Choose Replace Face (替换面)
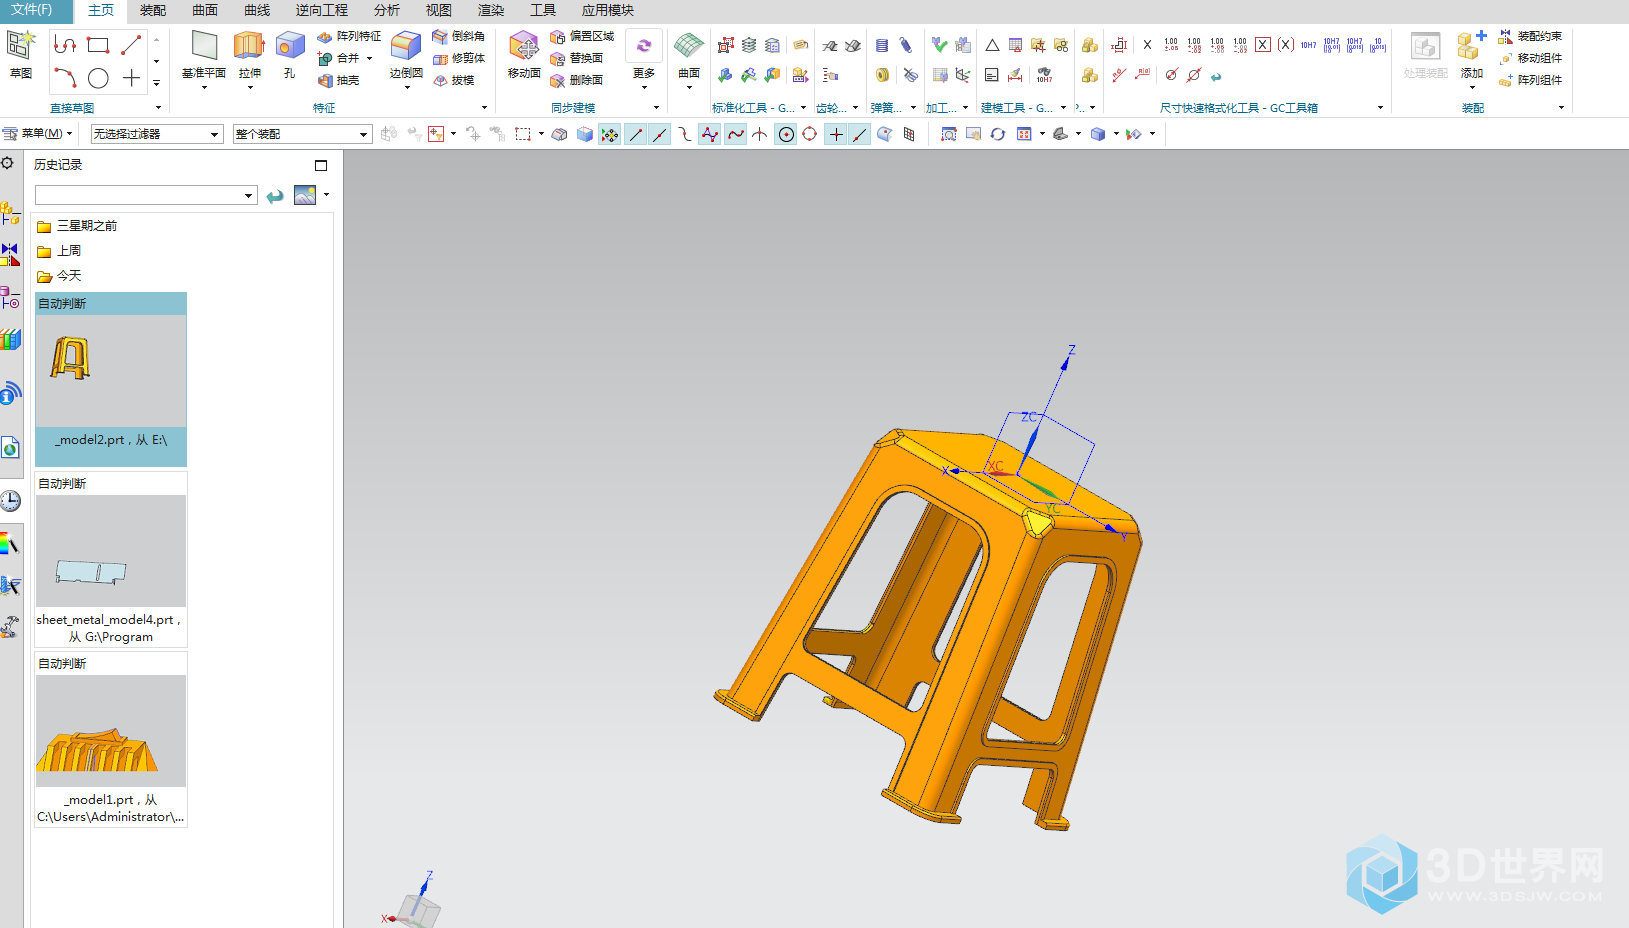The width and height of the screenshot is (1629, 928). tap(577, 58)
